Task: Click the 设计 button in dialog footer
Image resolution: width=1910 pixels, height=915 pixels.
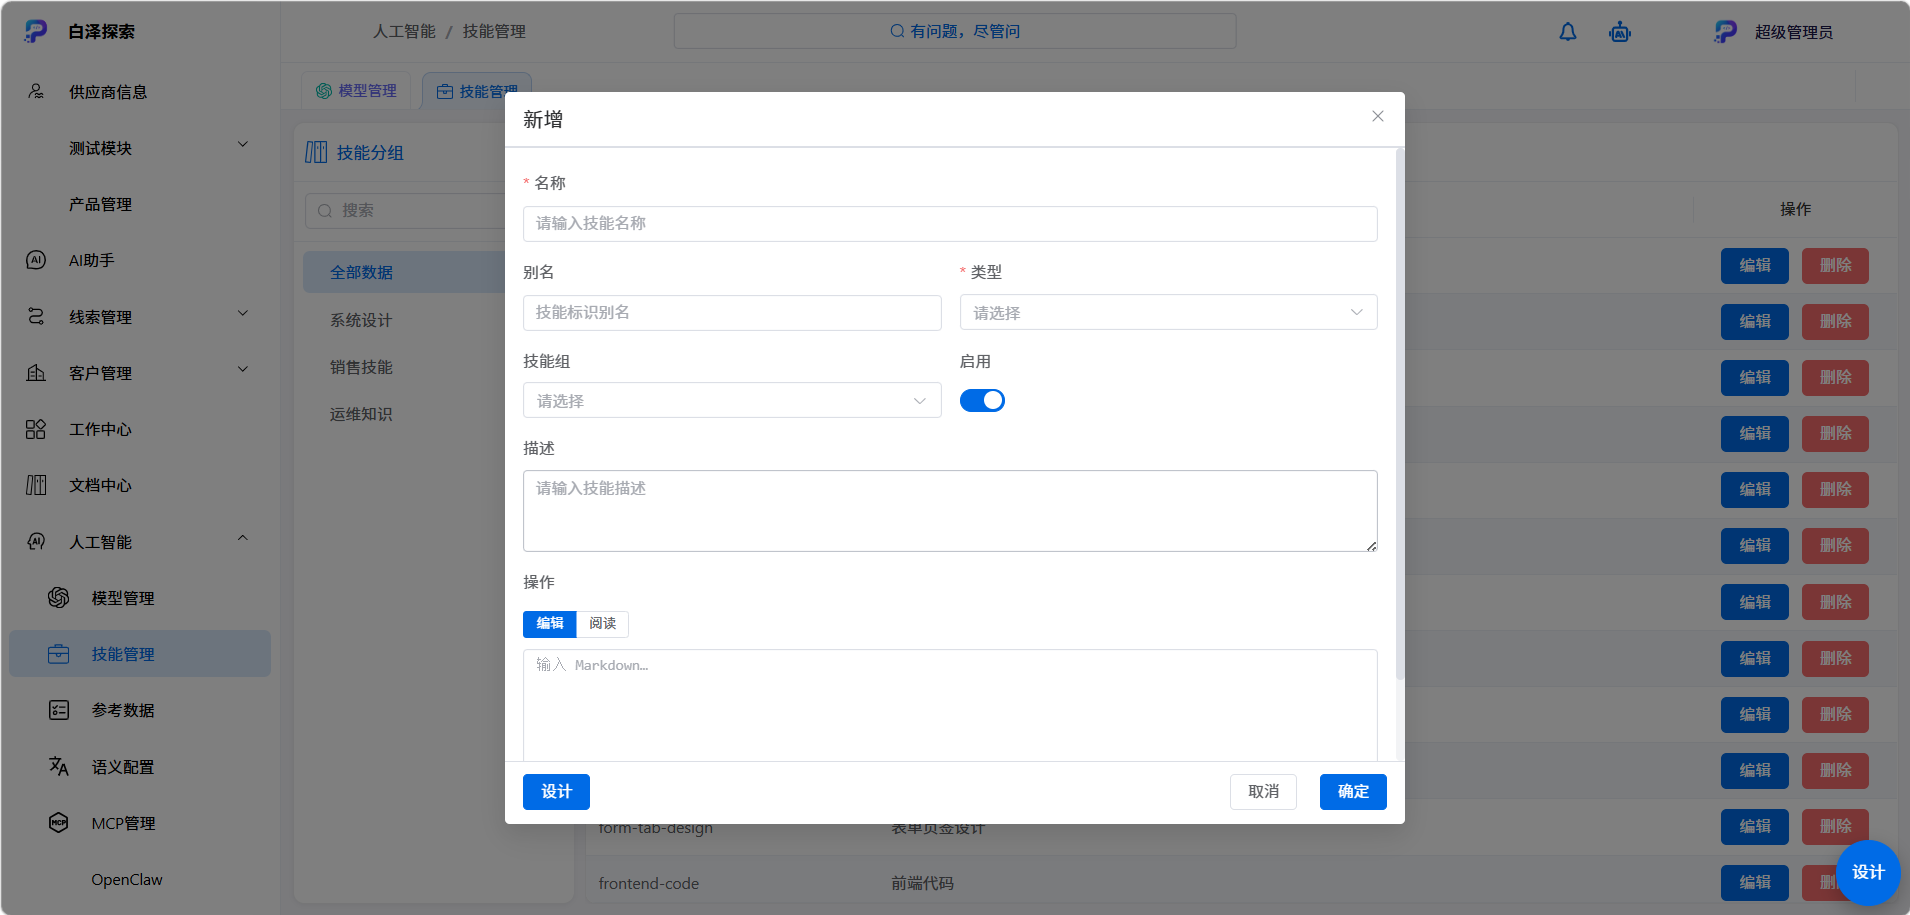Action: [556, 792]
